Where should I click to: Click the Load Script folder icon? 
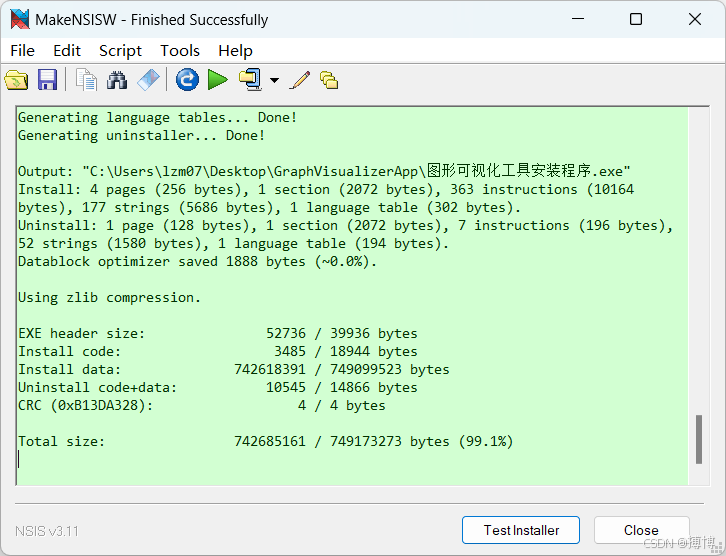(x=16, y=80)
